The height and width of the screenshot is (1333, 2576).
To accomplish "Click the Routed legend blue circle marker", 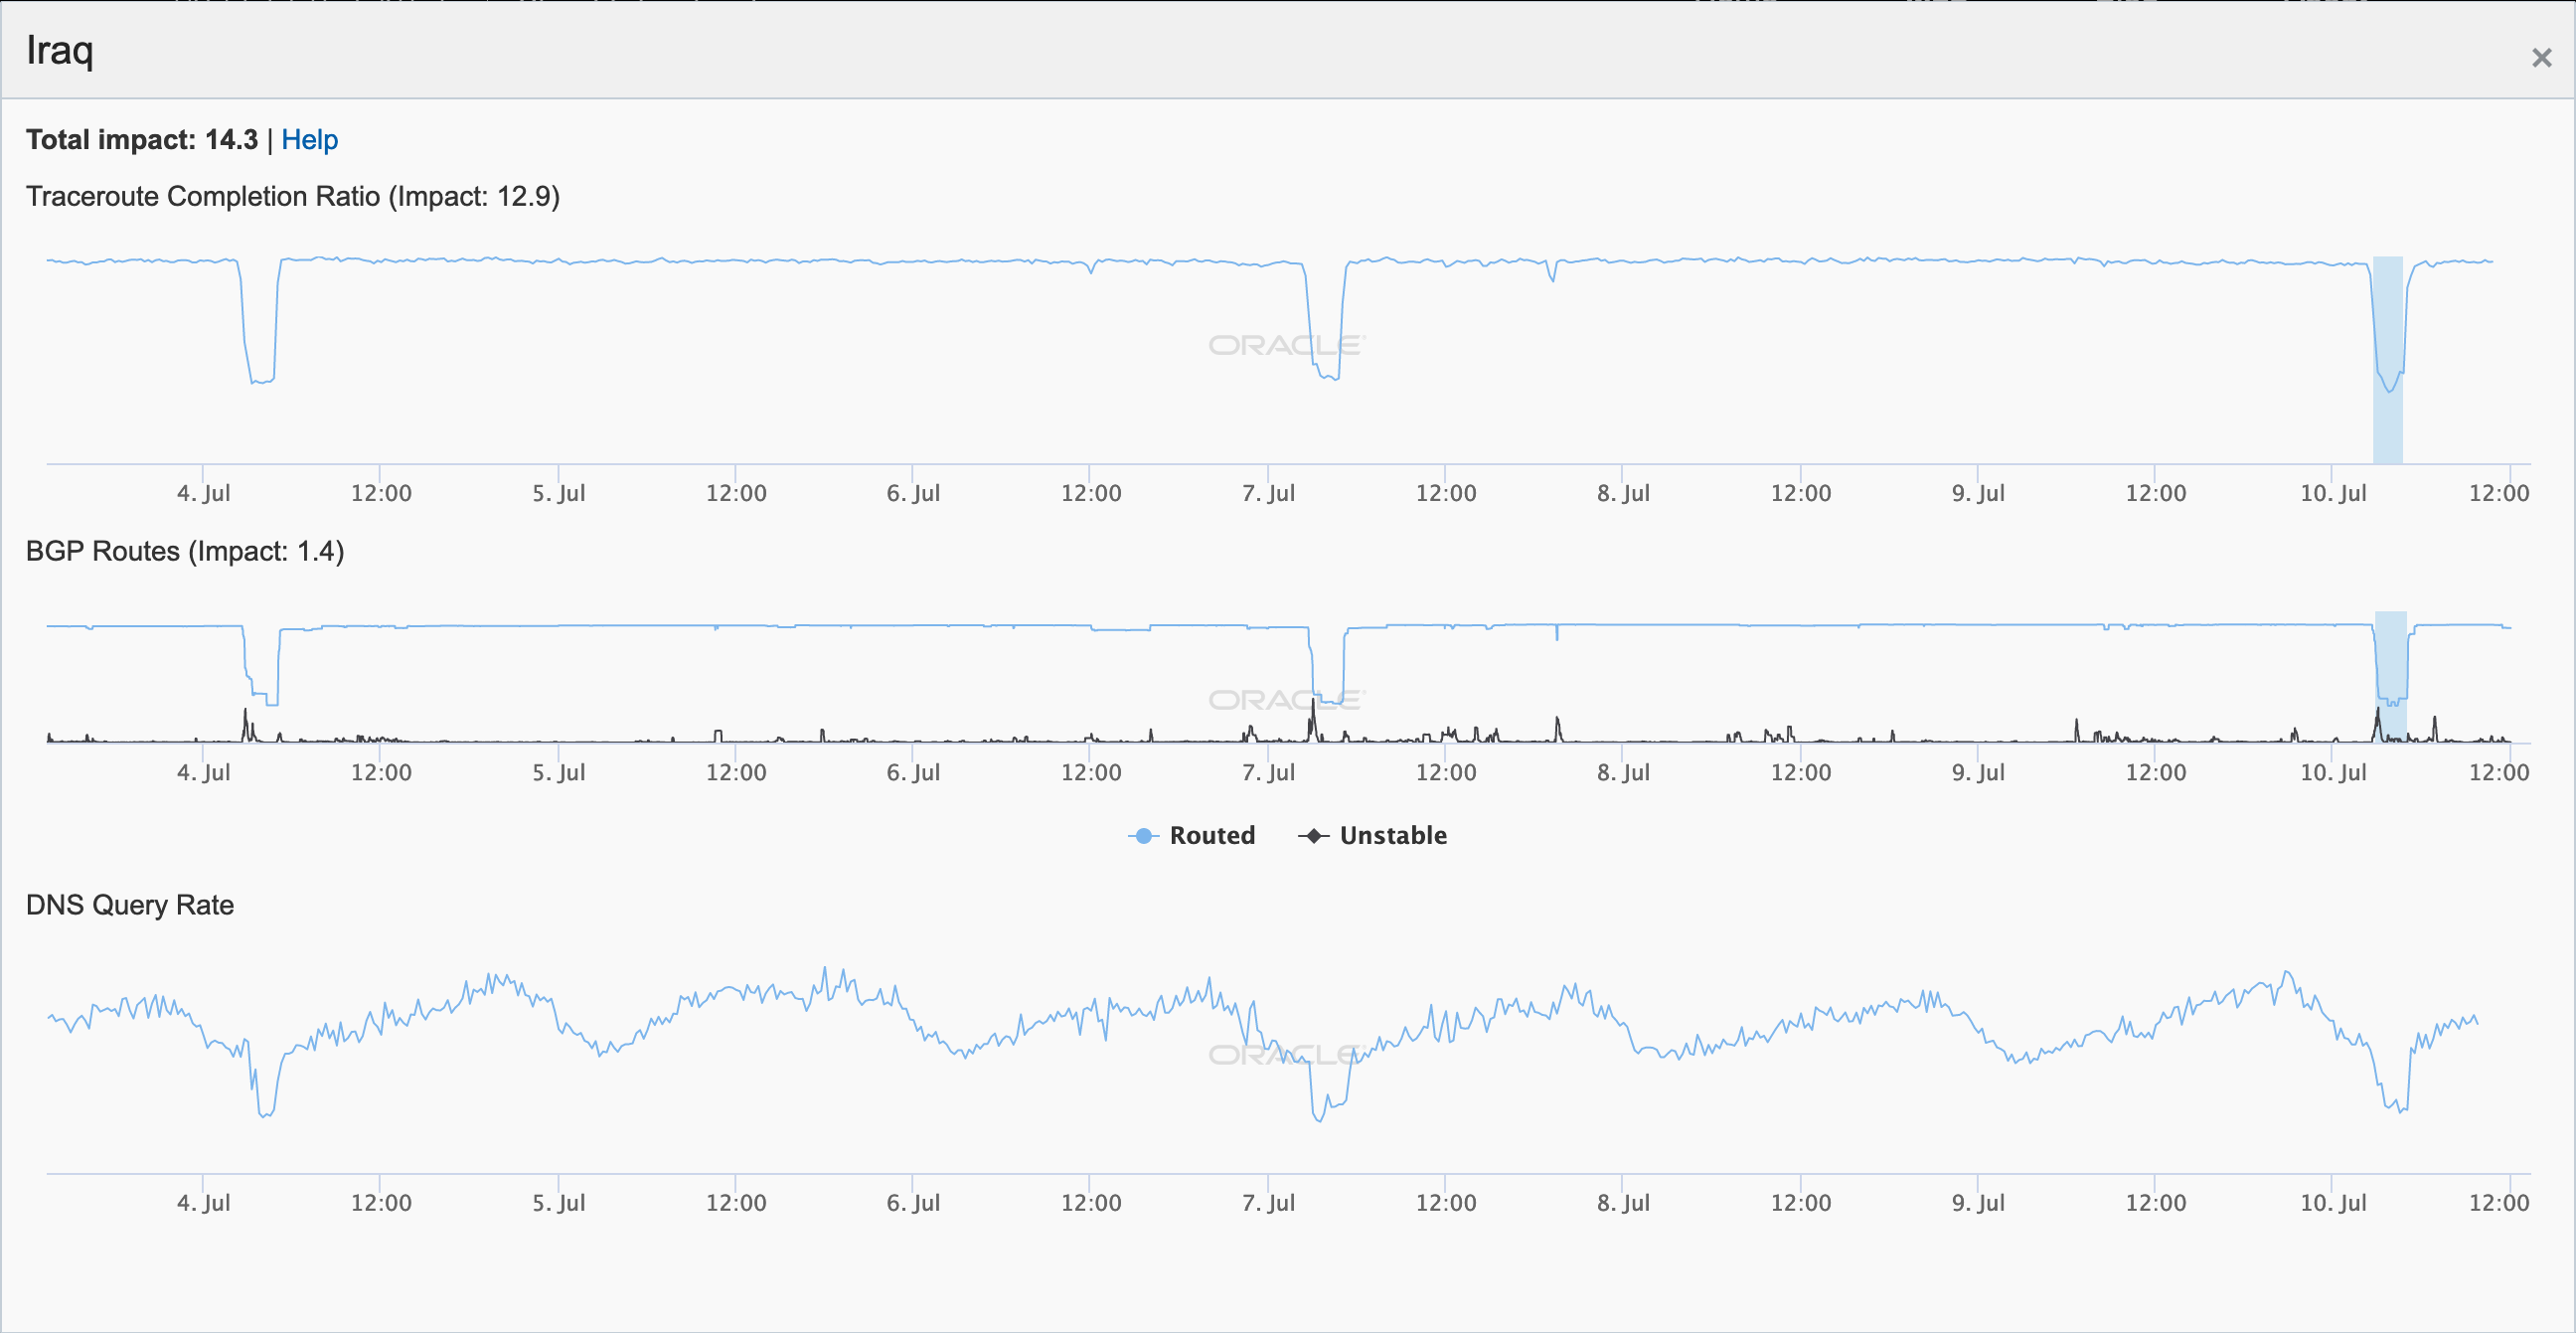I will [x=1143, y=835].
